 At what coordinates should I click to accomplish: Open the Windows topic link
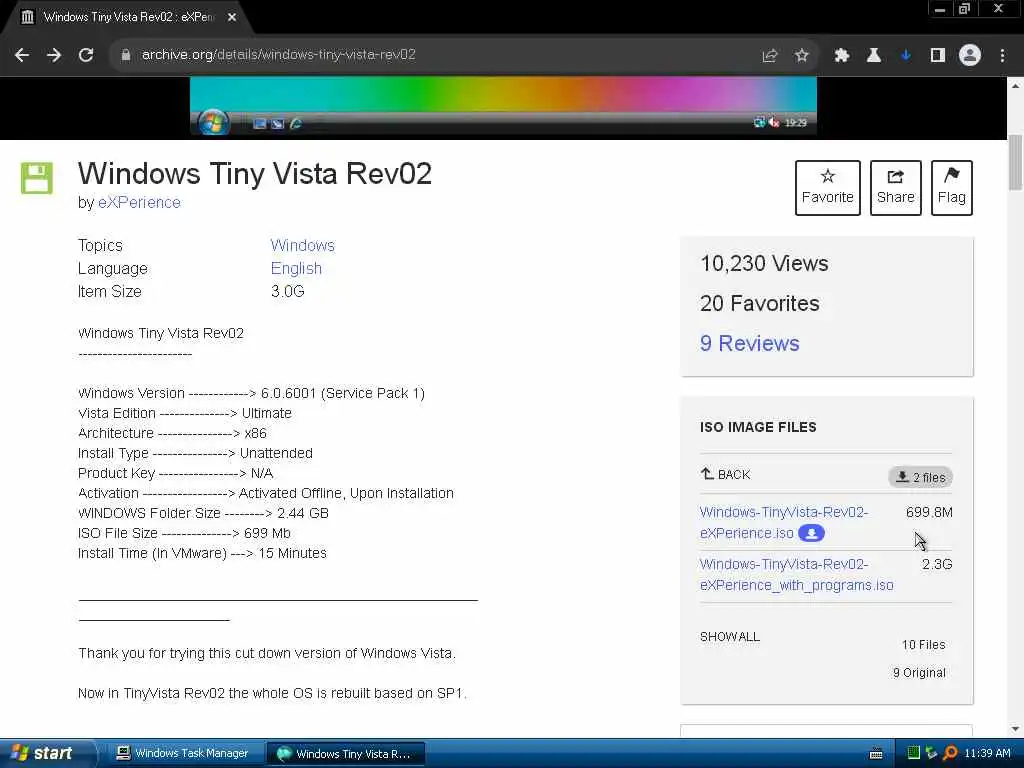pyautogui.click(x=302, y=246)
